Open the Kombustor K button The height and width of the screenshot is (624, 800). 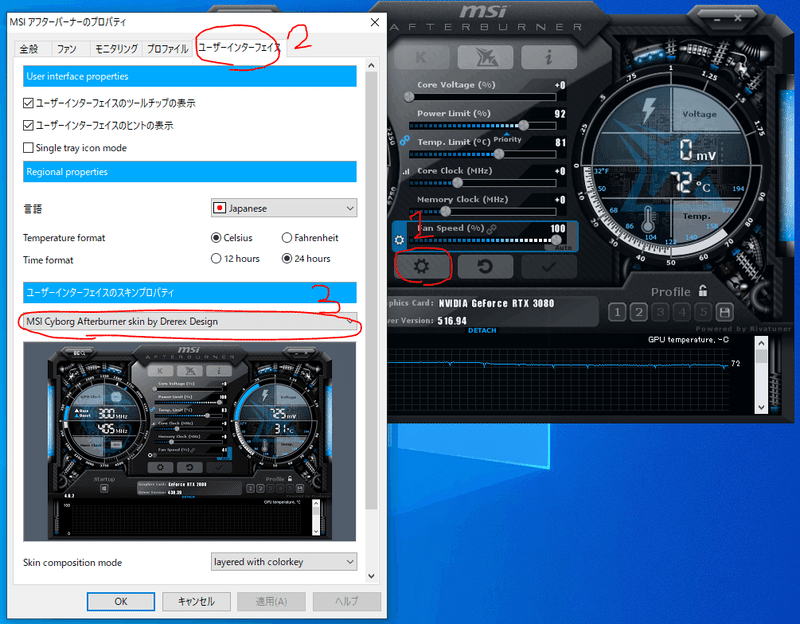(421, 57)
